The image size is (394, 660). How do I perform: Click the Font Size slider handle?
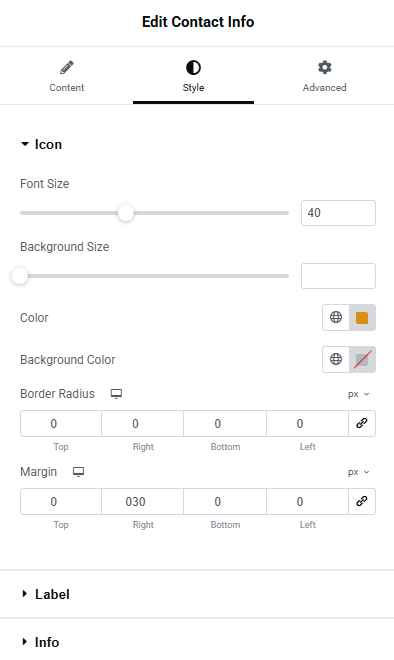click(x=125, y=213)
